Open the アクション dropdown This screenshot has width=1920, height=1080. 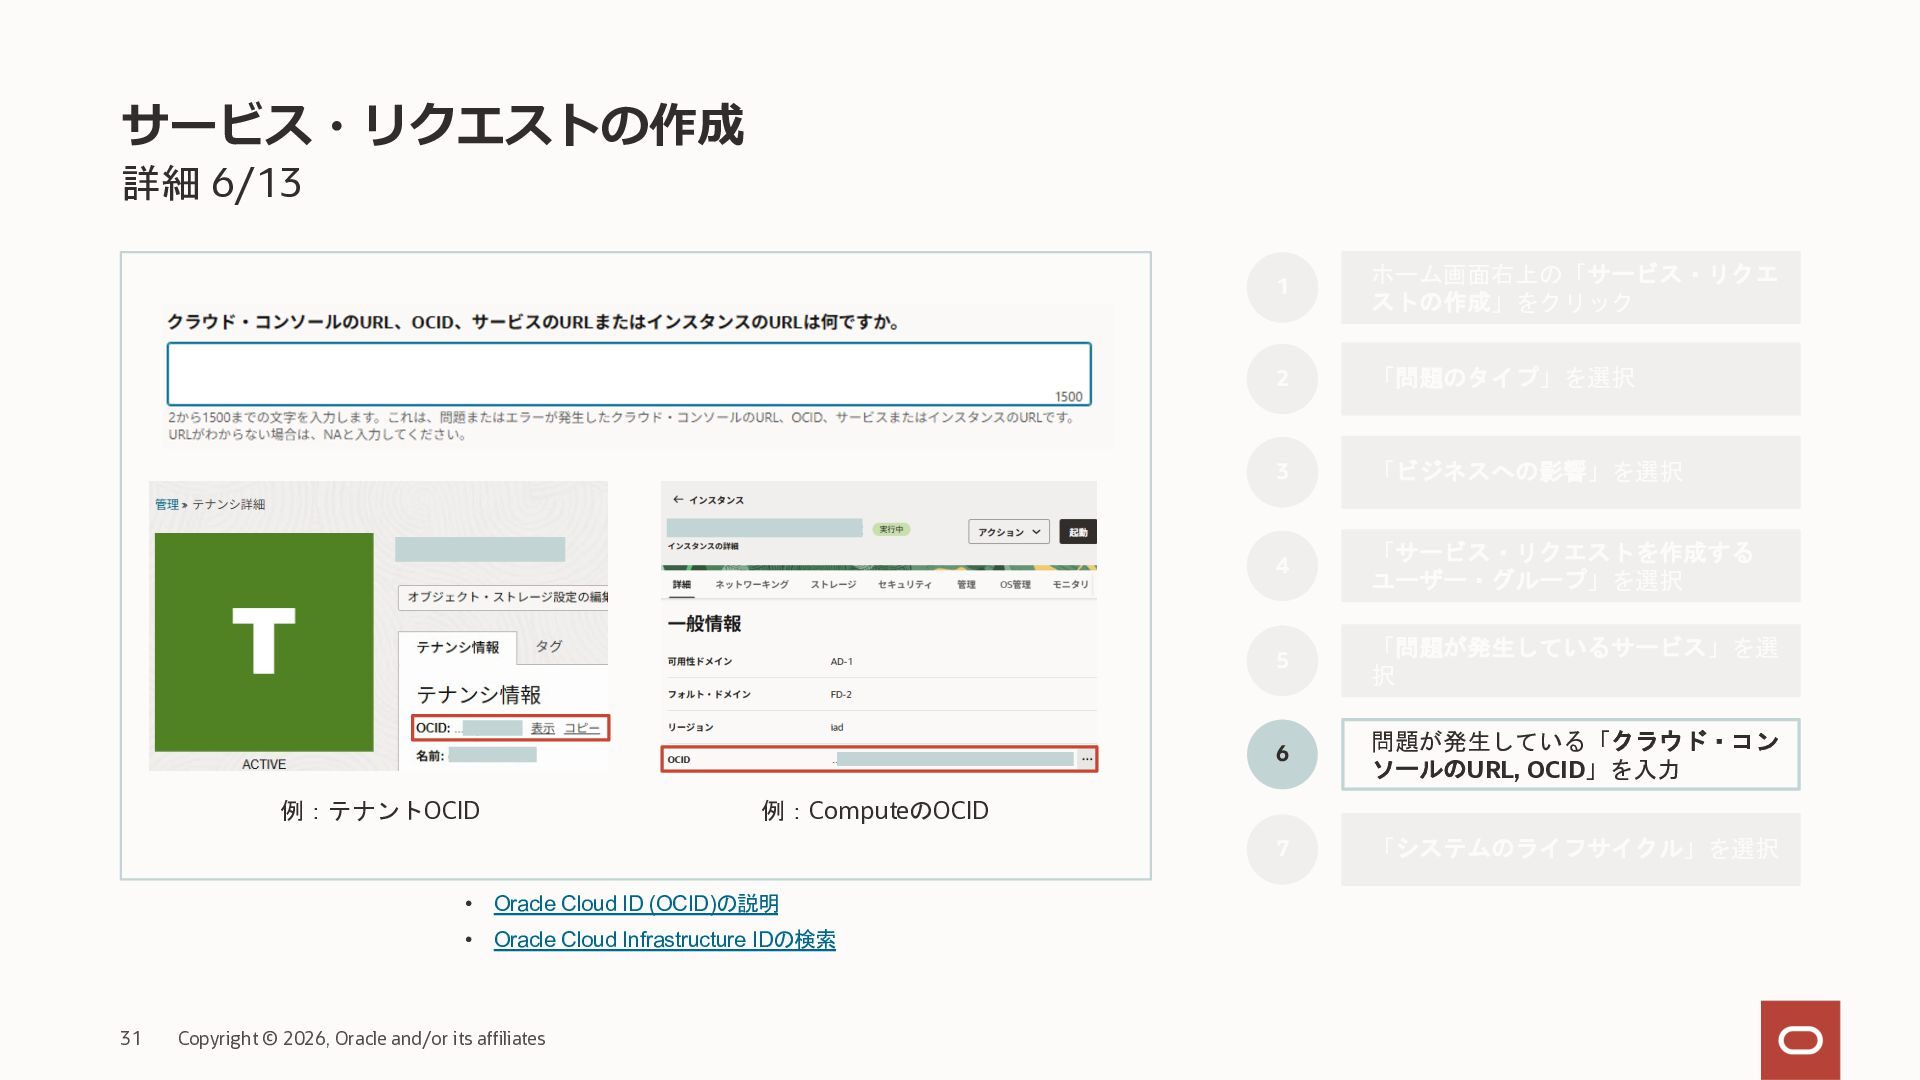[x=1008, y=532]
